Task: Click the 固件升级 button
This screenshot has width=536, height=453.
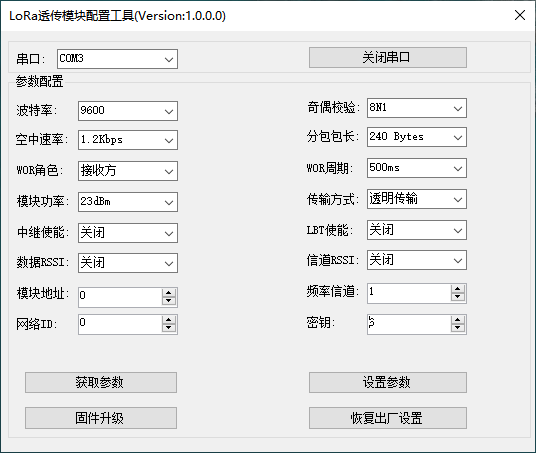Action: (101, 417)
